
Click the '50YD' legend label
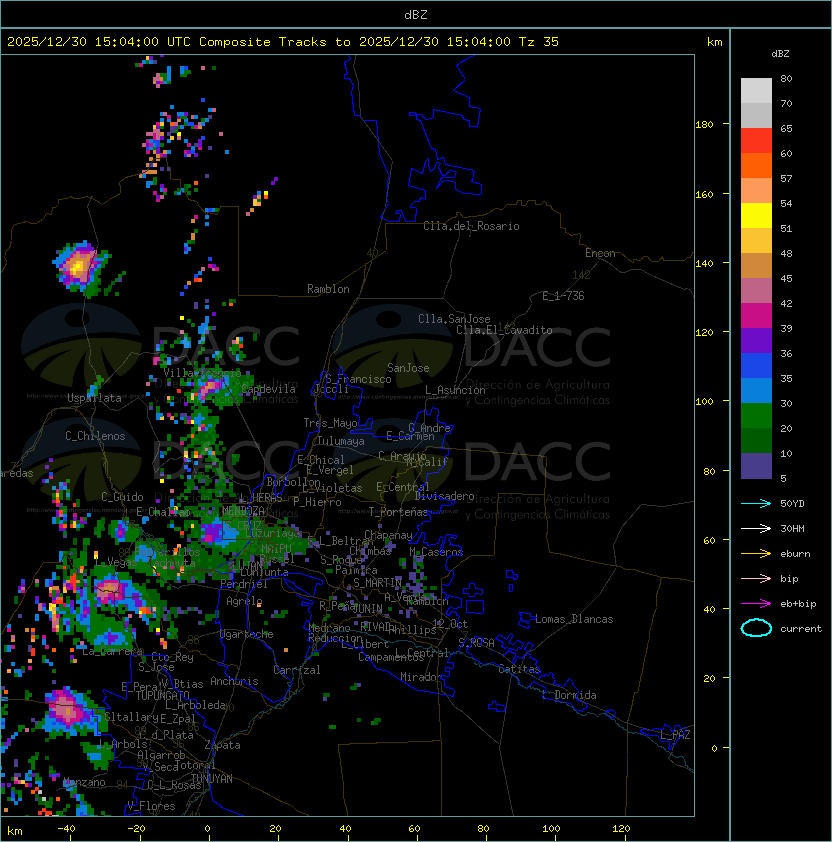(x=792, y=503)
